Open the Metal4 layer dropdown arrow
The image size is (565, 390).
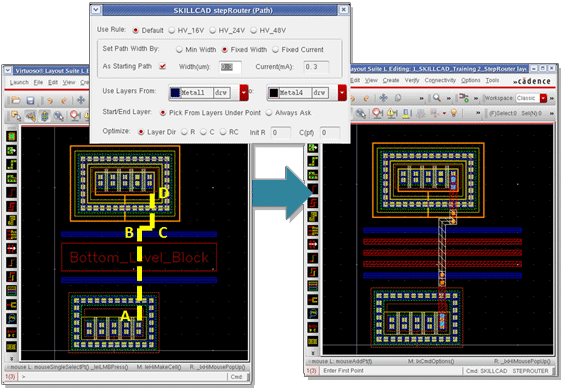tap(342, 93)
